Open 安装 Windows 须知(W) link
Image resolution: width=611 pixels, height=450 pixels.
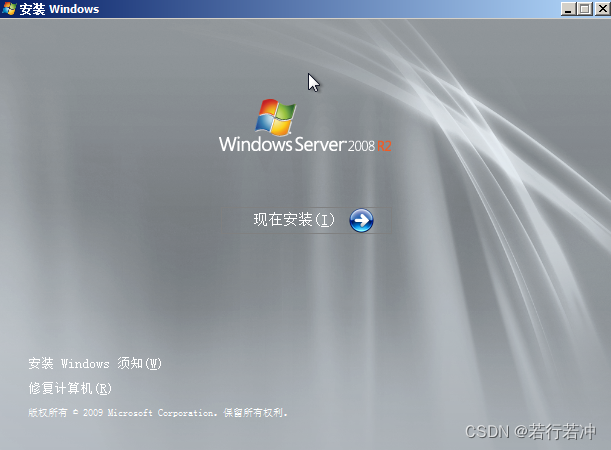click(95, 364)
